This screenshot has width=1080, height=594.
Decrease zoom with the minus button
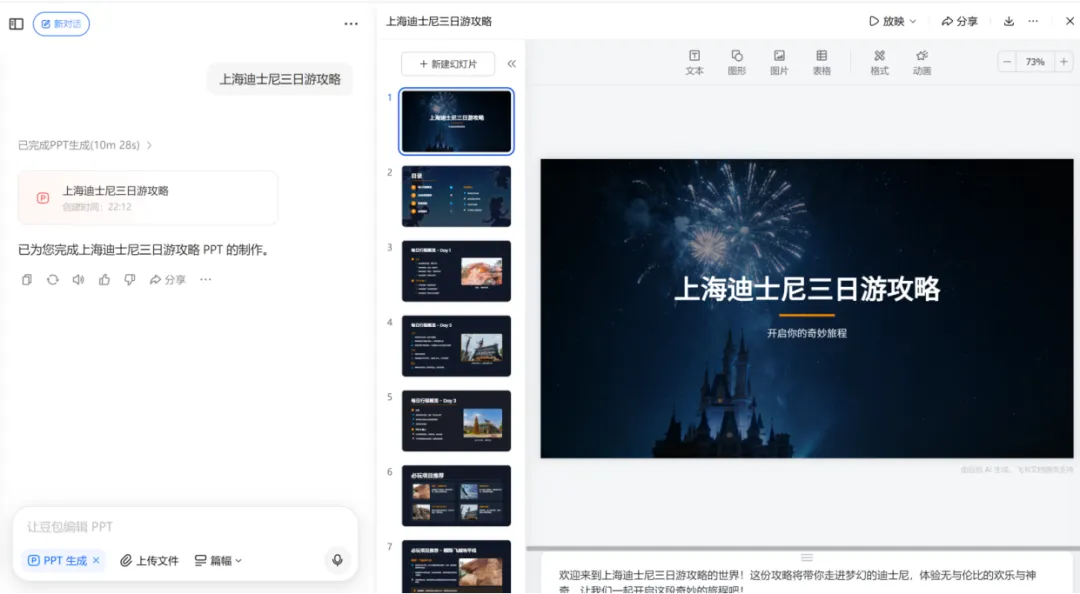coord(1007,62)
